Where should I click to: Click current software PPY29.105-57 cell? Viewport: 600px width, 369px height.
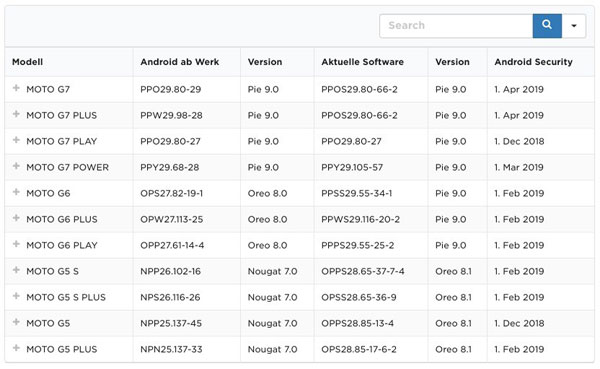[x=352, y=168]
